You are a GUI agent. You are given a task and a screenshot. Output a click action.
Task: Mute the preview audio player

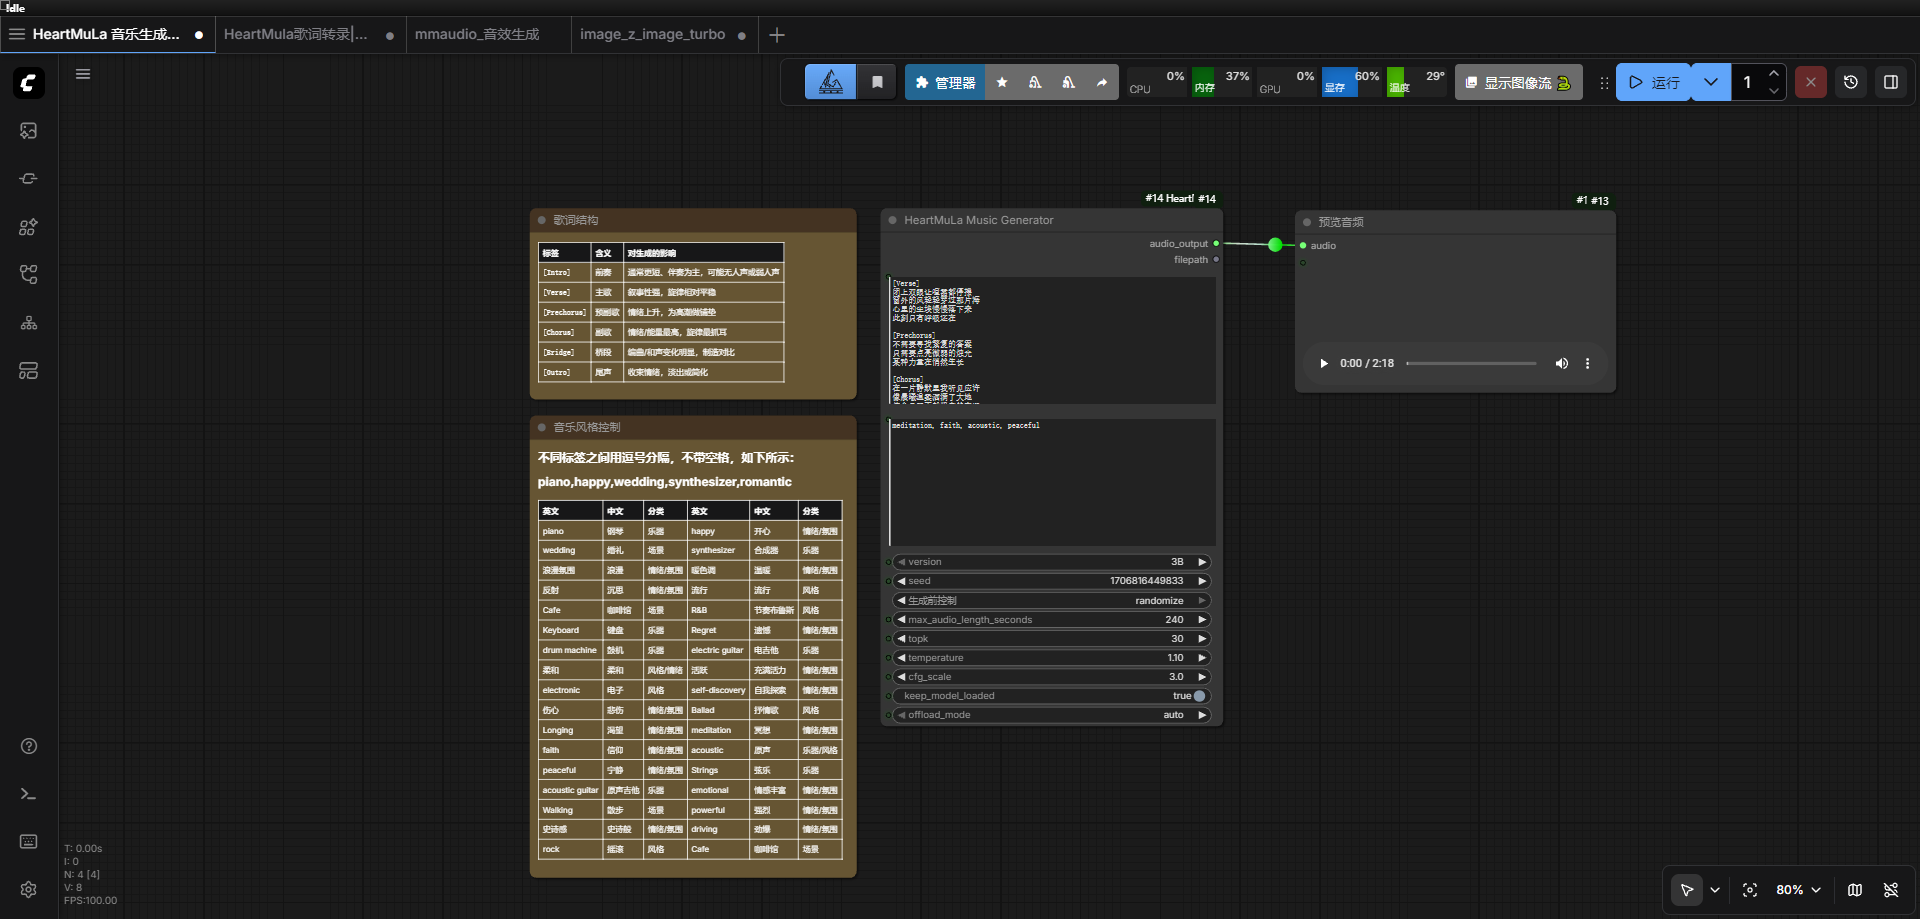tap(1561, 364)
